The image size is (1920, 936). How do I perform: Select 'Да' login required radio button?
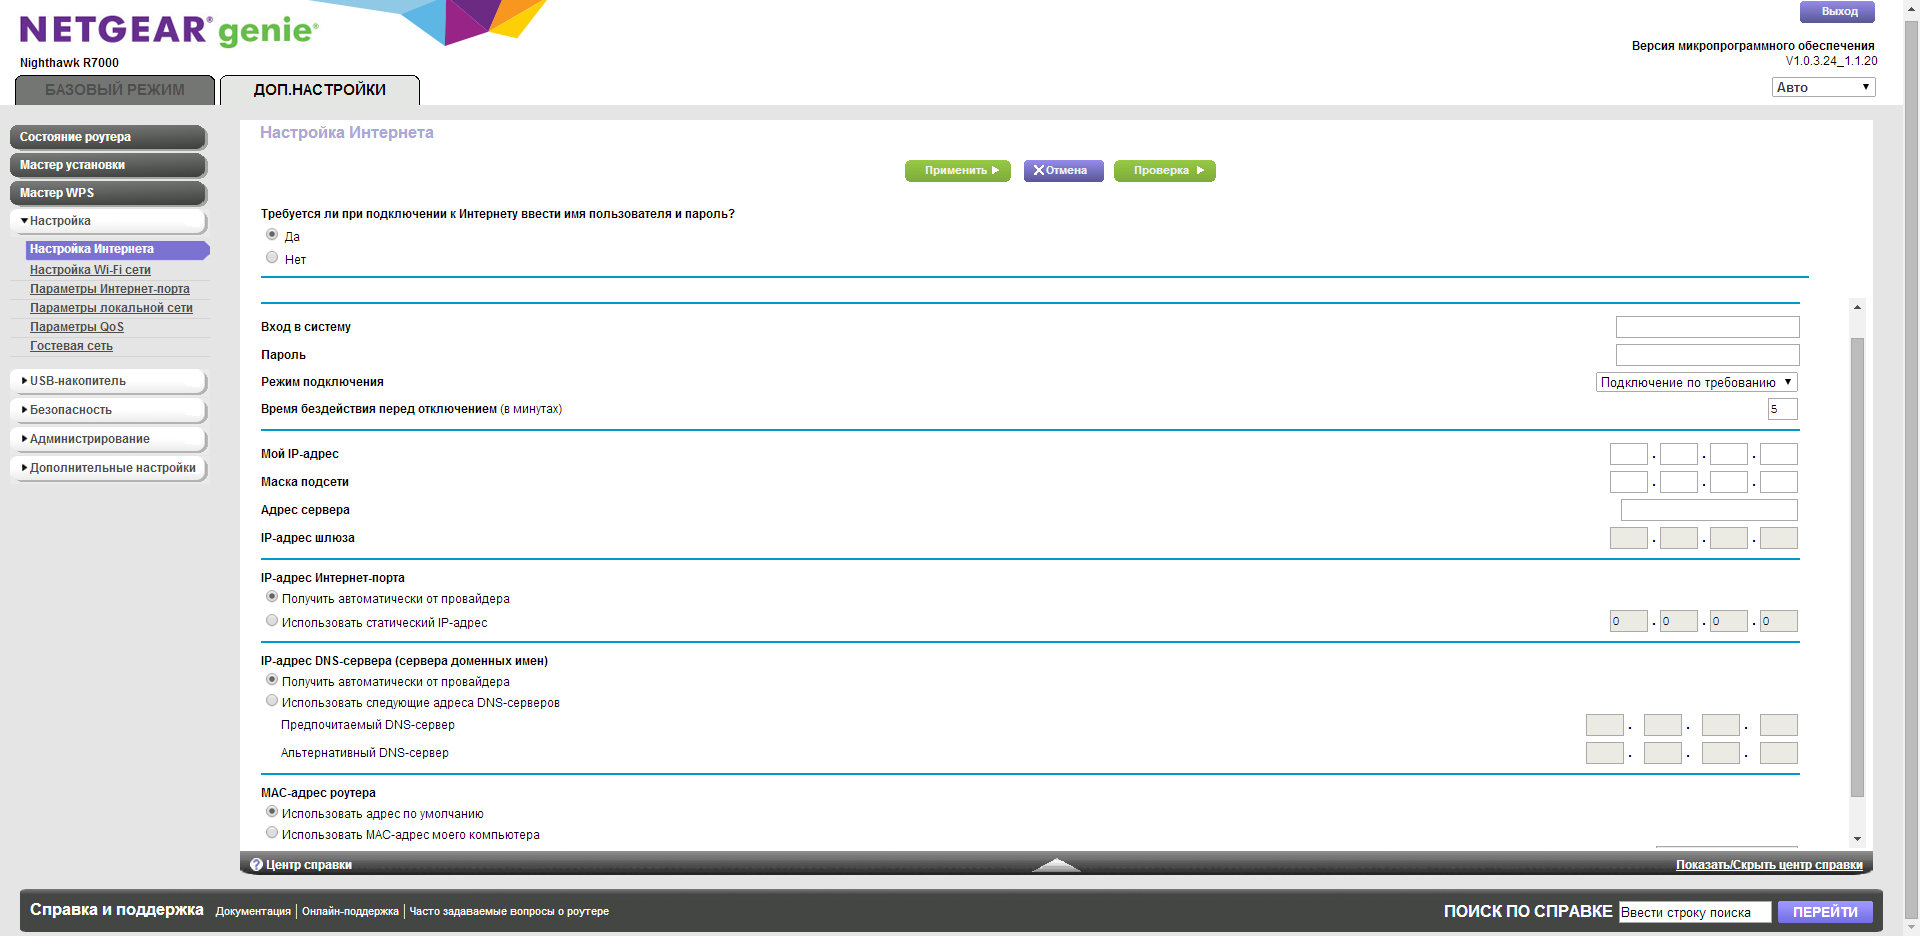272,235
